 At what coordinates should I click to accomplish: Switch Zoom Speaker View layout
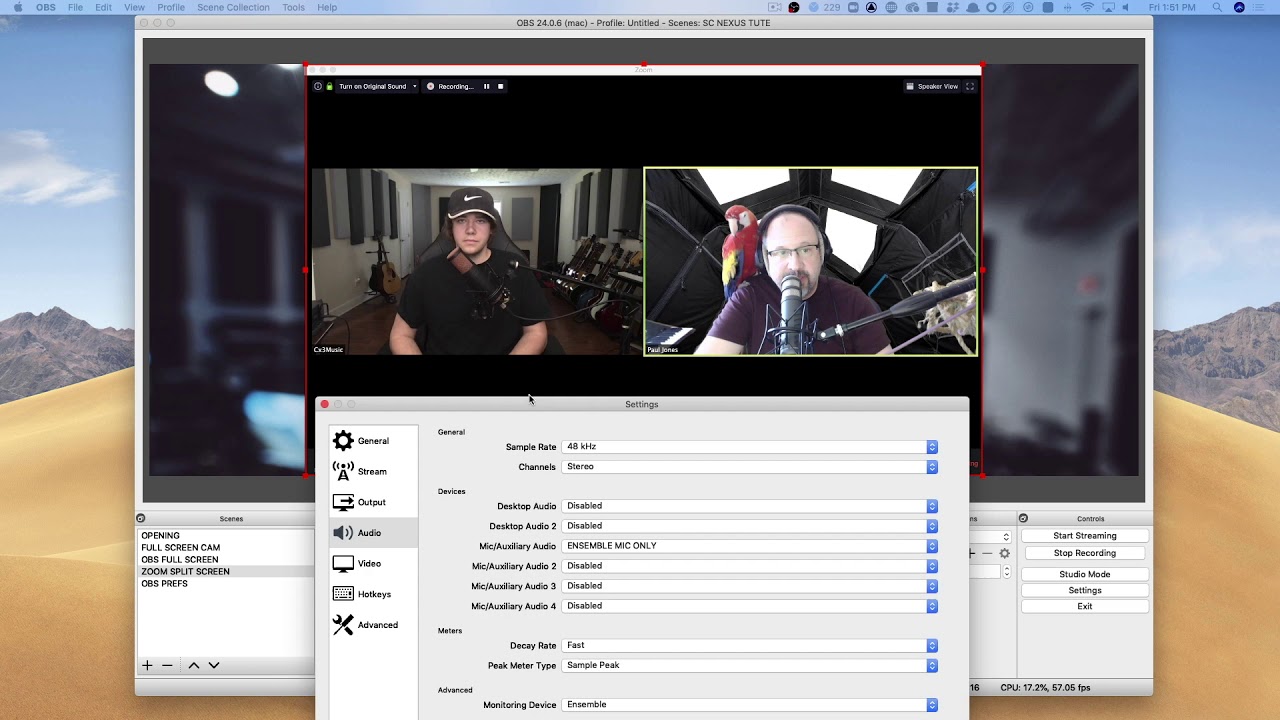[932, 86]
